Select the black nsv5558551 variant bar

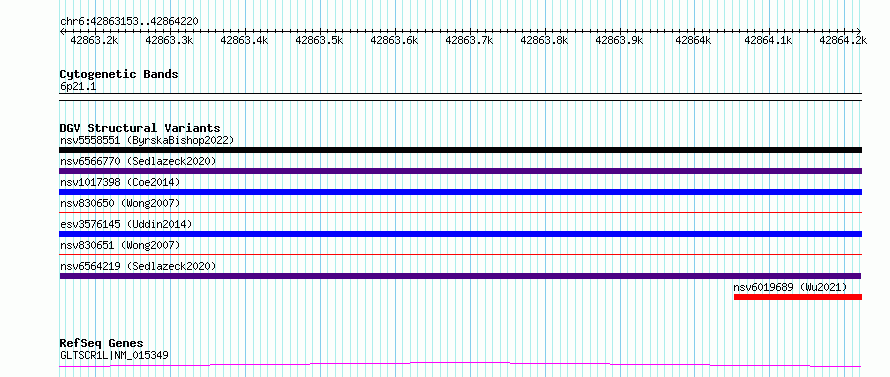click(460, 150)
